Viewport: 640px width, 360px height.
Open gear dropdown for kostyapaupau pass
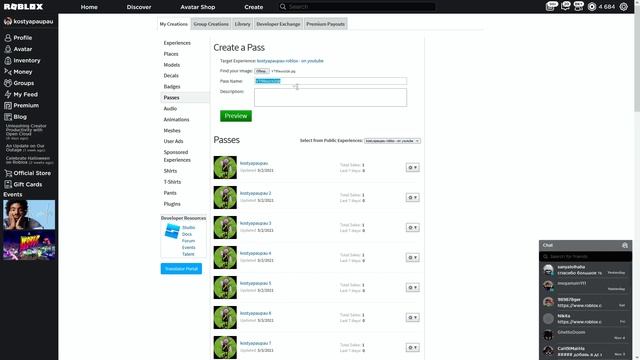tap(413, 167)
